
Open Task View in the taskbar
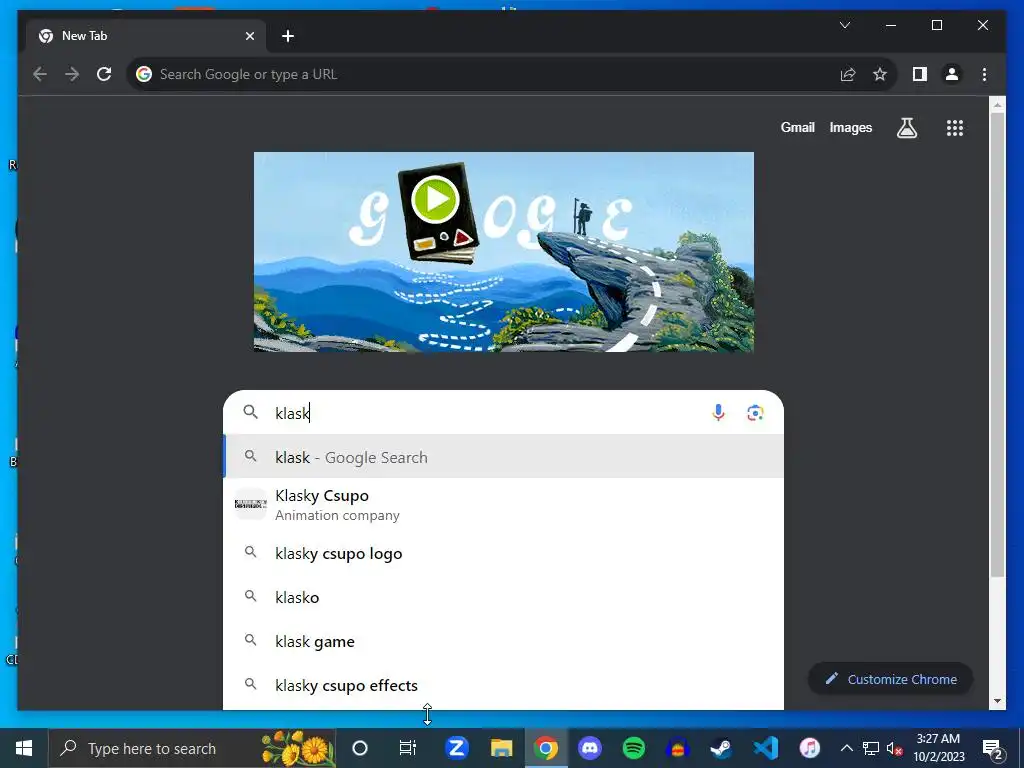pos(408,748)
